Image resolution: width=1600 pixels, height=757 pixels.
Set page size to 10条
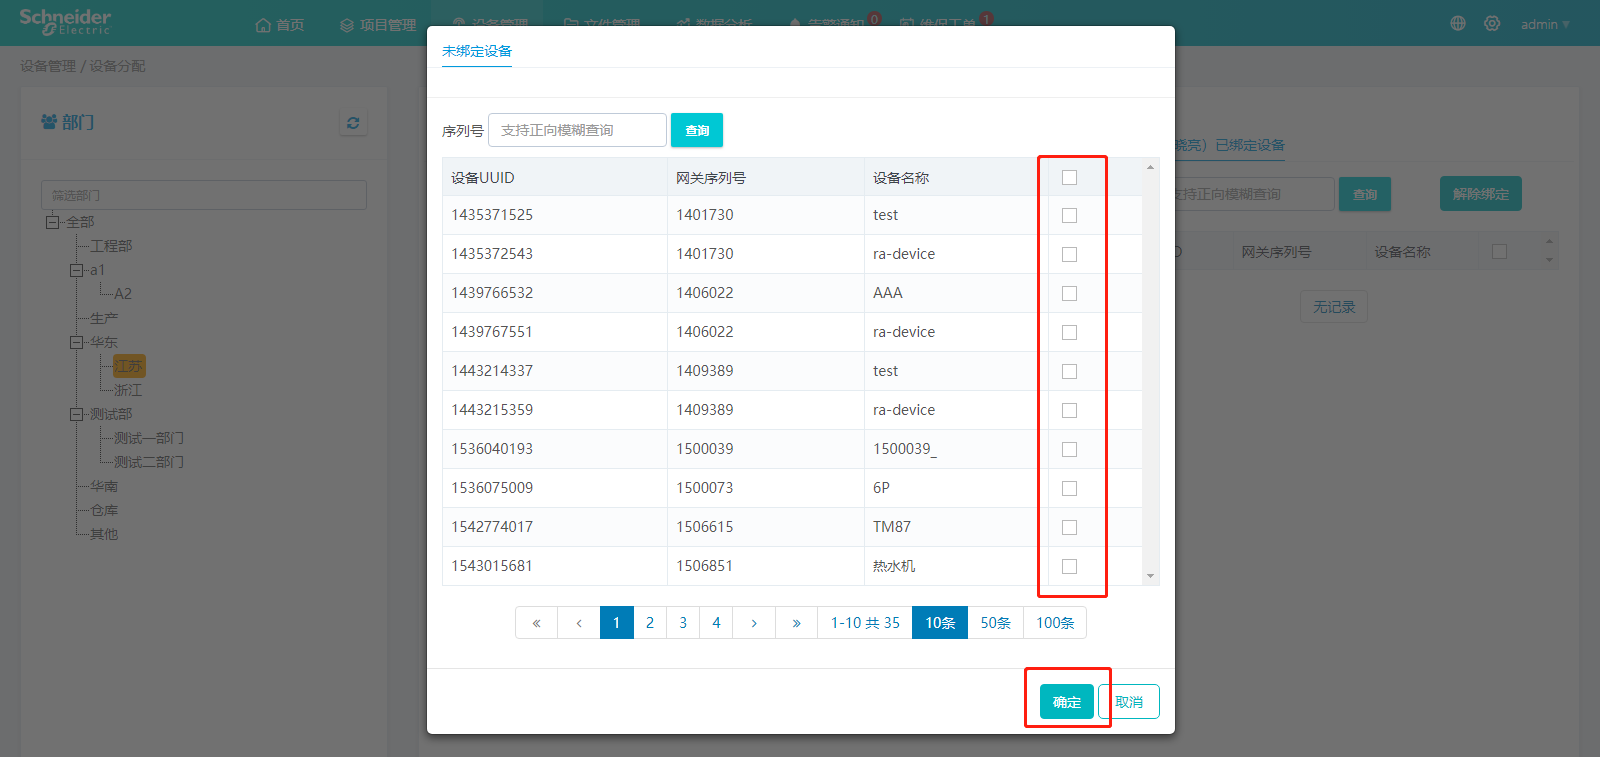(940, 623)
